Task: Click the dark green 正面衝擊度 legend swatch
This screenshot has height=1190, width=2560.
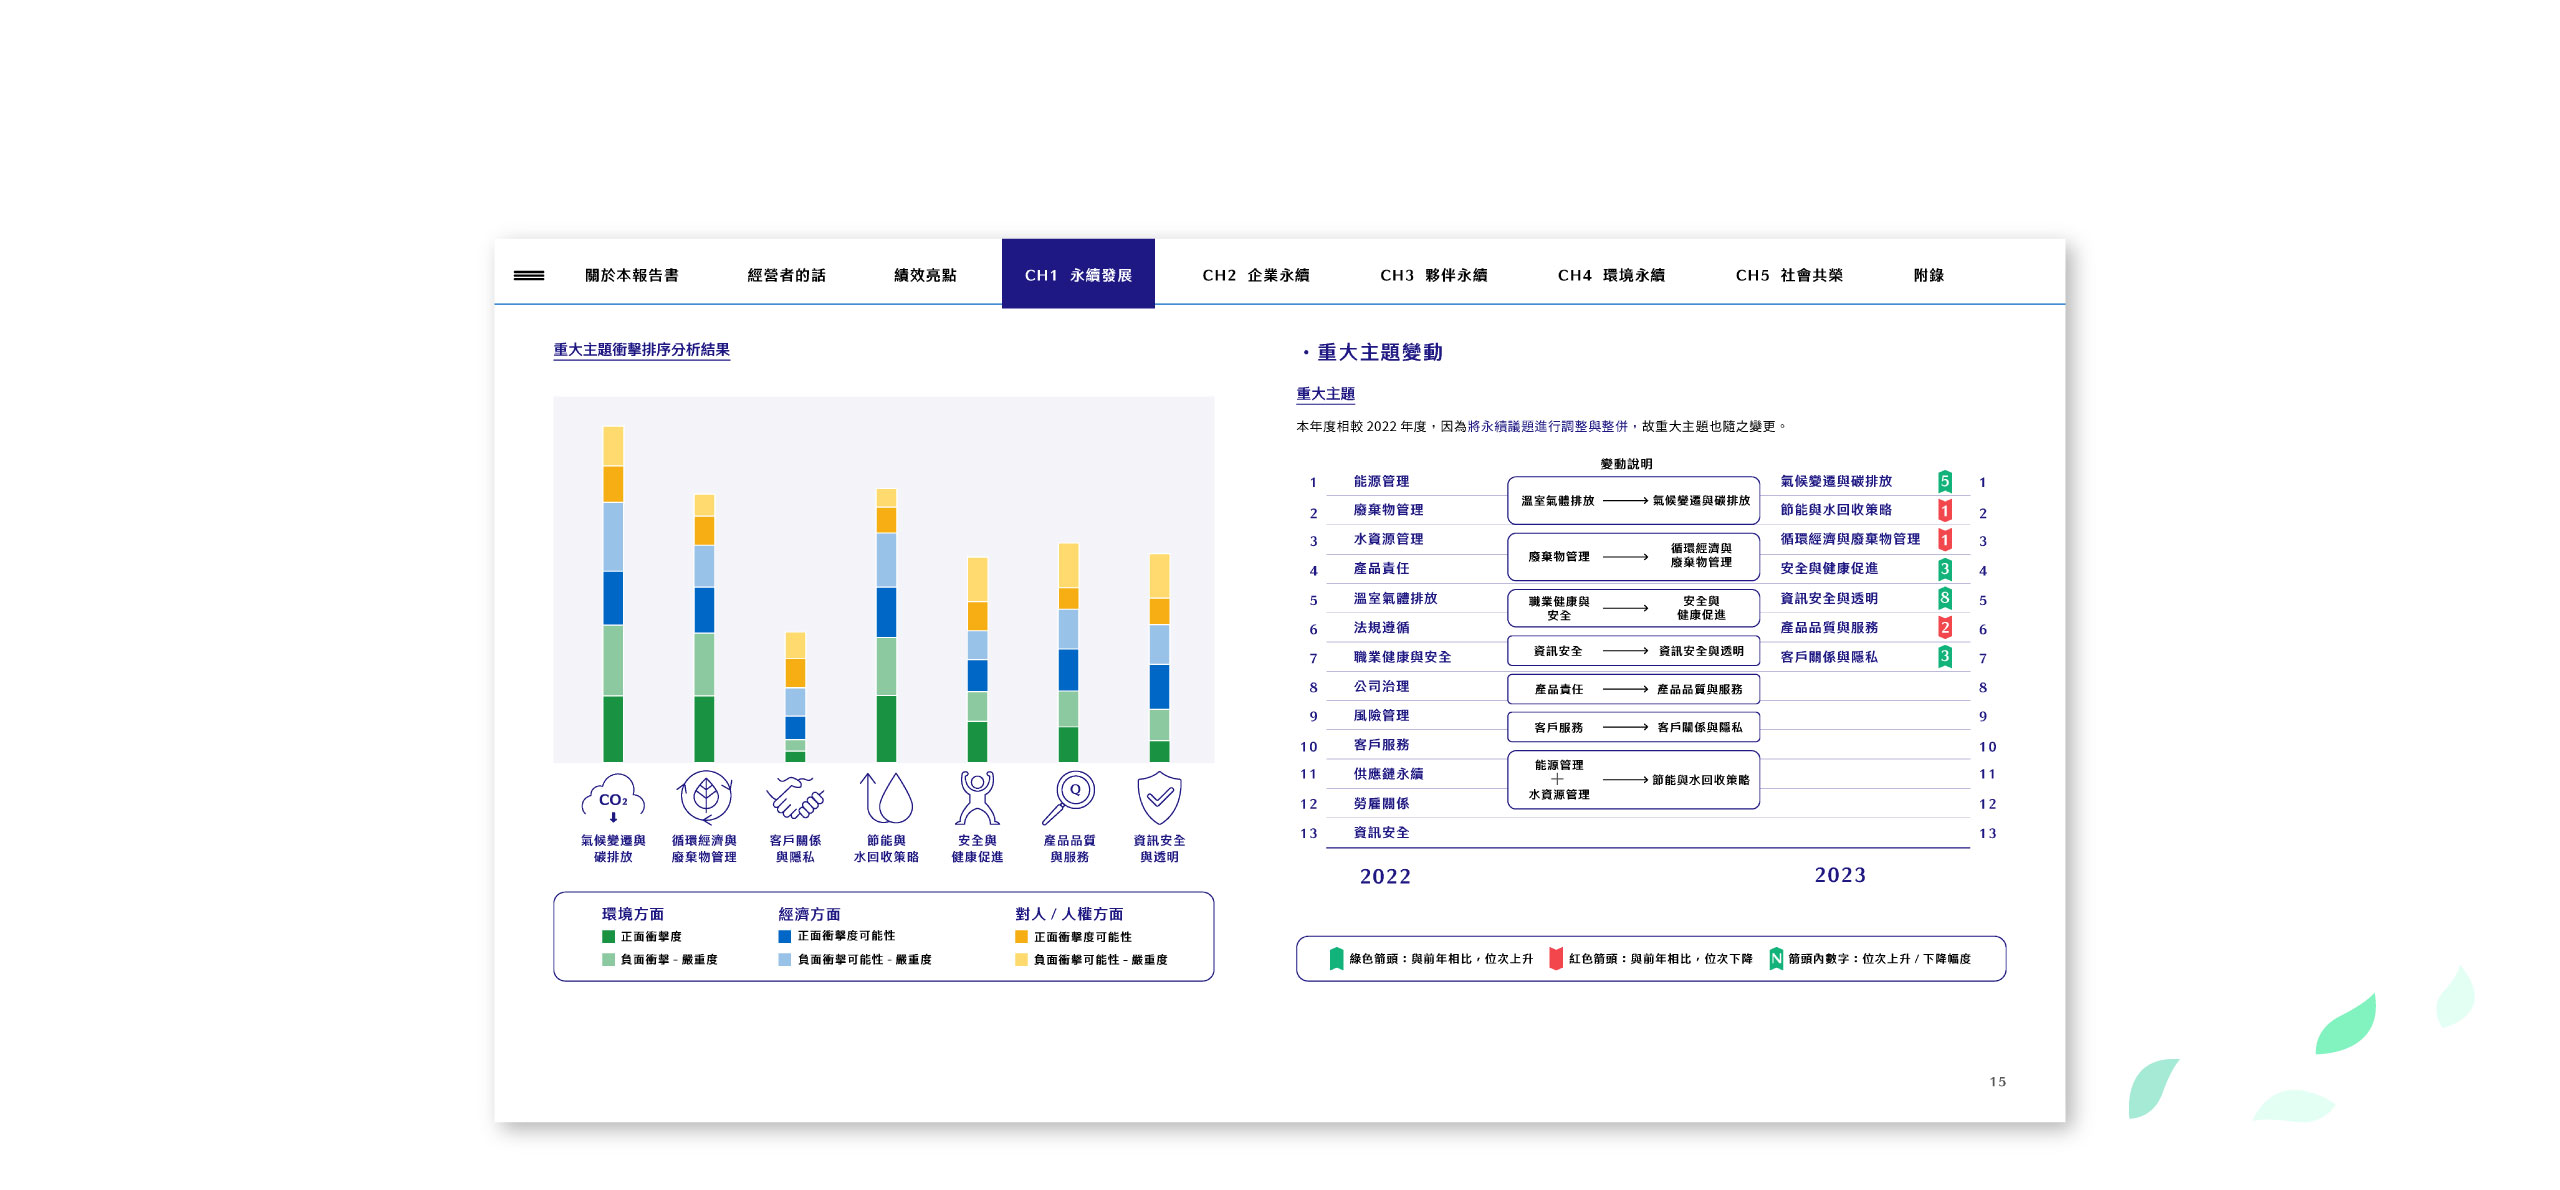Action: pyautogui.click(x=608, y=937)
